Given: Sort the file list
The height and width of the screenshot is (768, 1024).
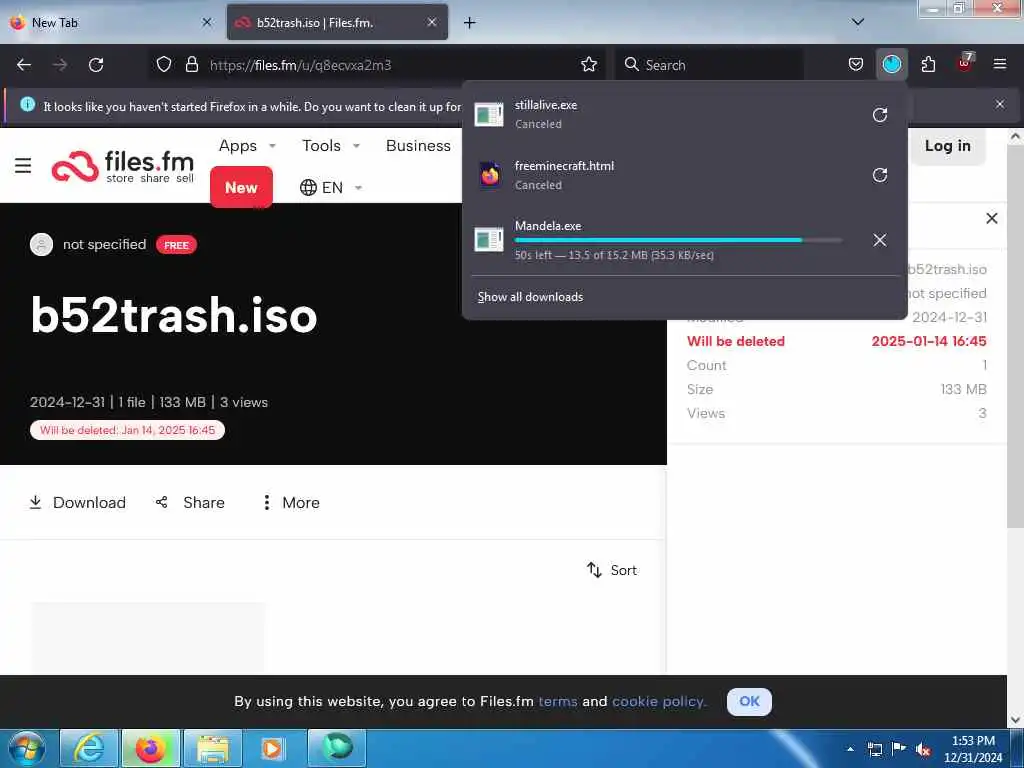Looking at the screenshot, I should 611,570.
